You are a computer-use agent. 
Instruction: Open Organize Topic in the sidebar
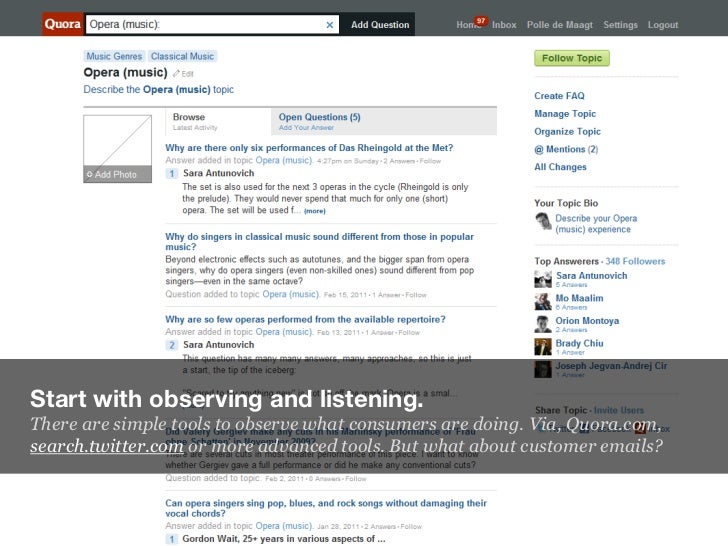(x=567, y=131)
